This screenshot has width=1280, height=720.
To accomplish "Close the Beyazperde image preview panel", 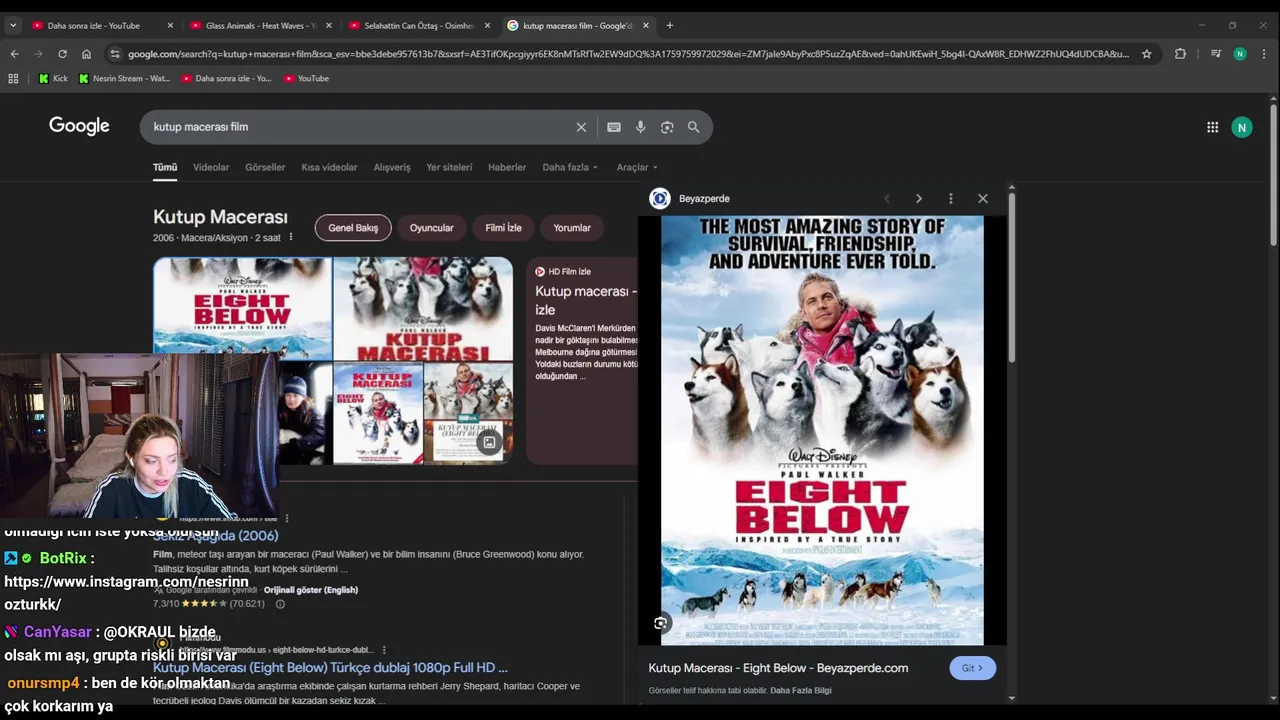I will click(x=982, y=198).
